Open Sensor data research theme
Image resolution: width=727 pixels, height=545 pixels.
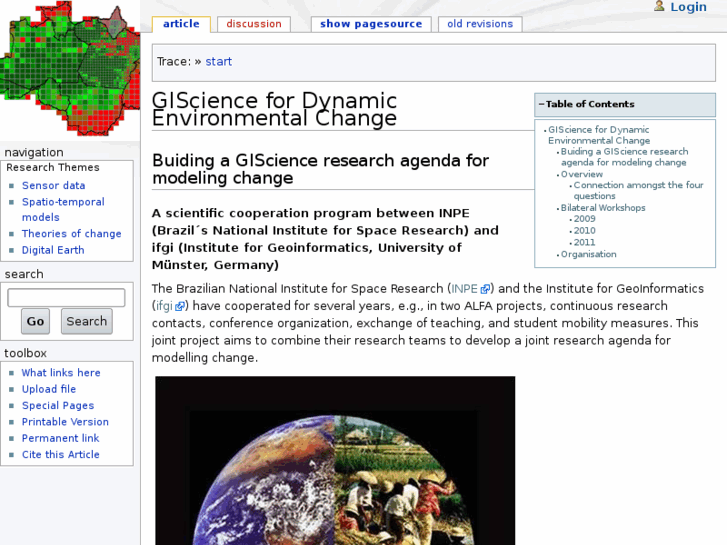tap(53, 186)
